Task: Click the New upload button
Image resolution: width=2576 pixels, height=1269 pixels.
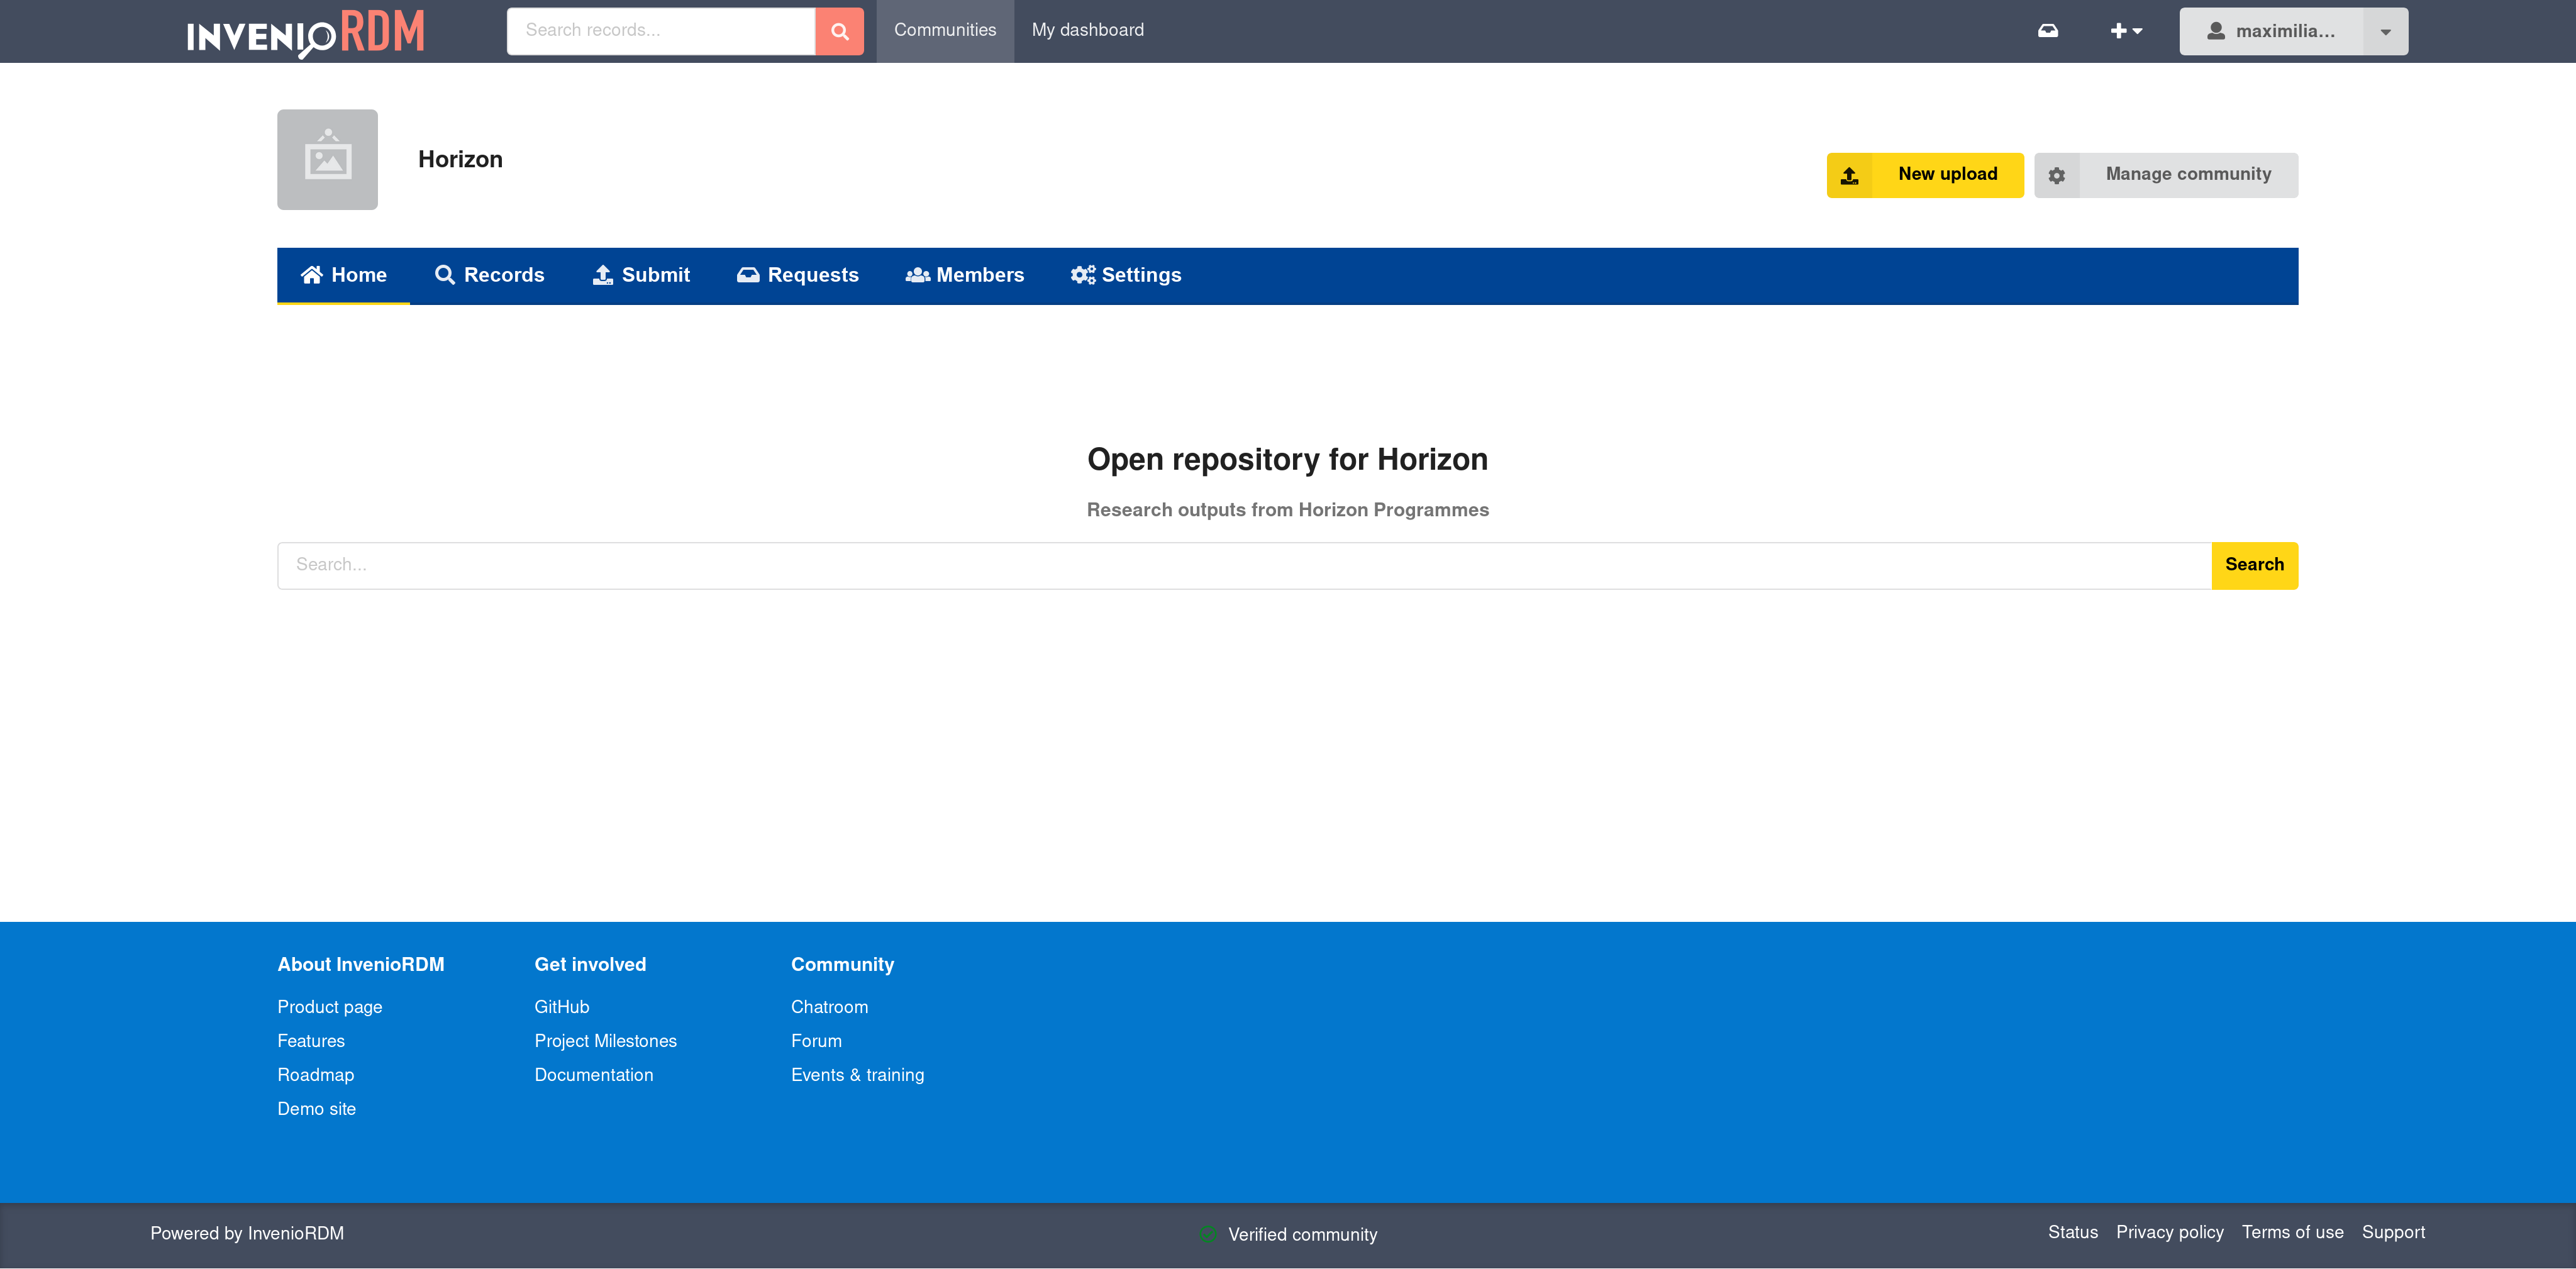Action: tap(1925, 175)
